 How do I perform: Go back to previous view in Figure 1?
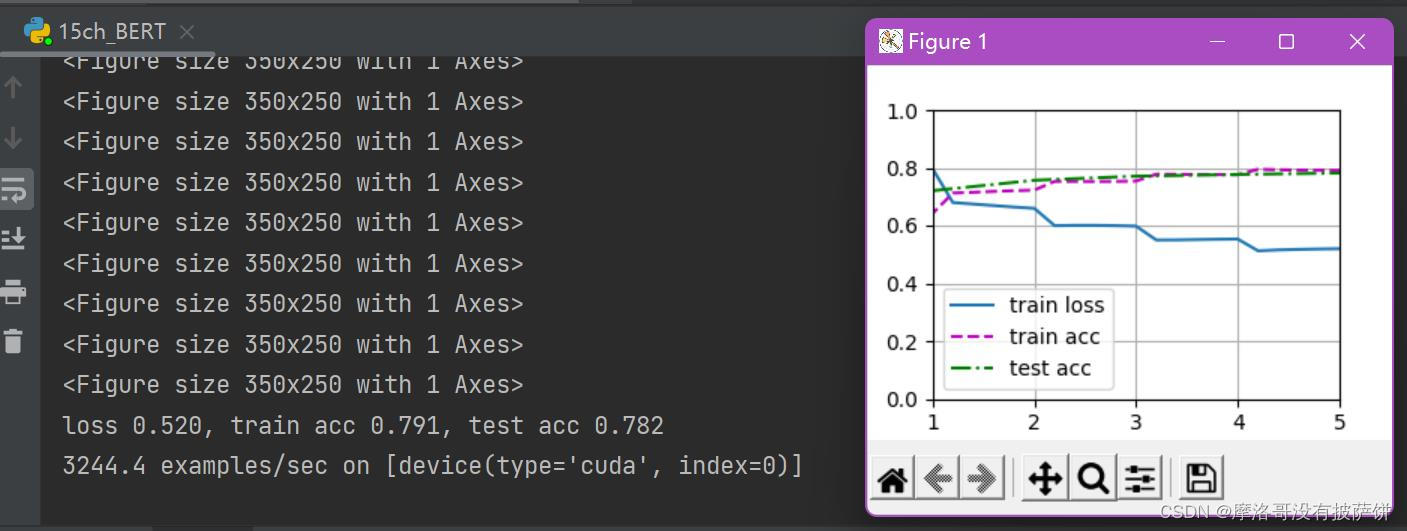pos(937,479)
